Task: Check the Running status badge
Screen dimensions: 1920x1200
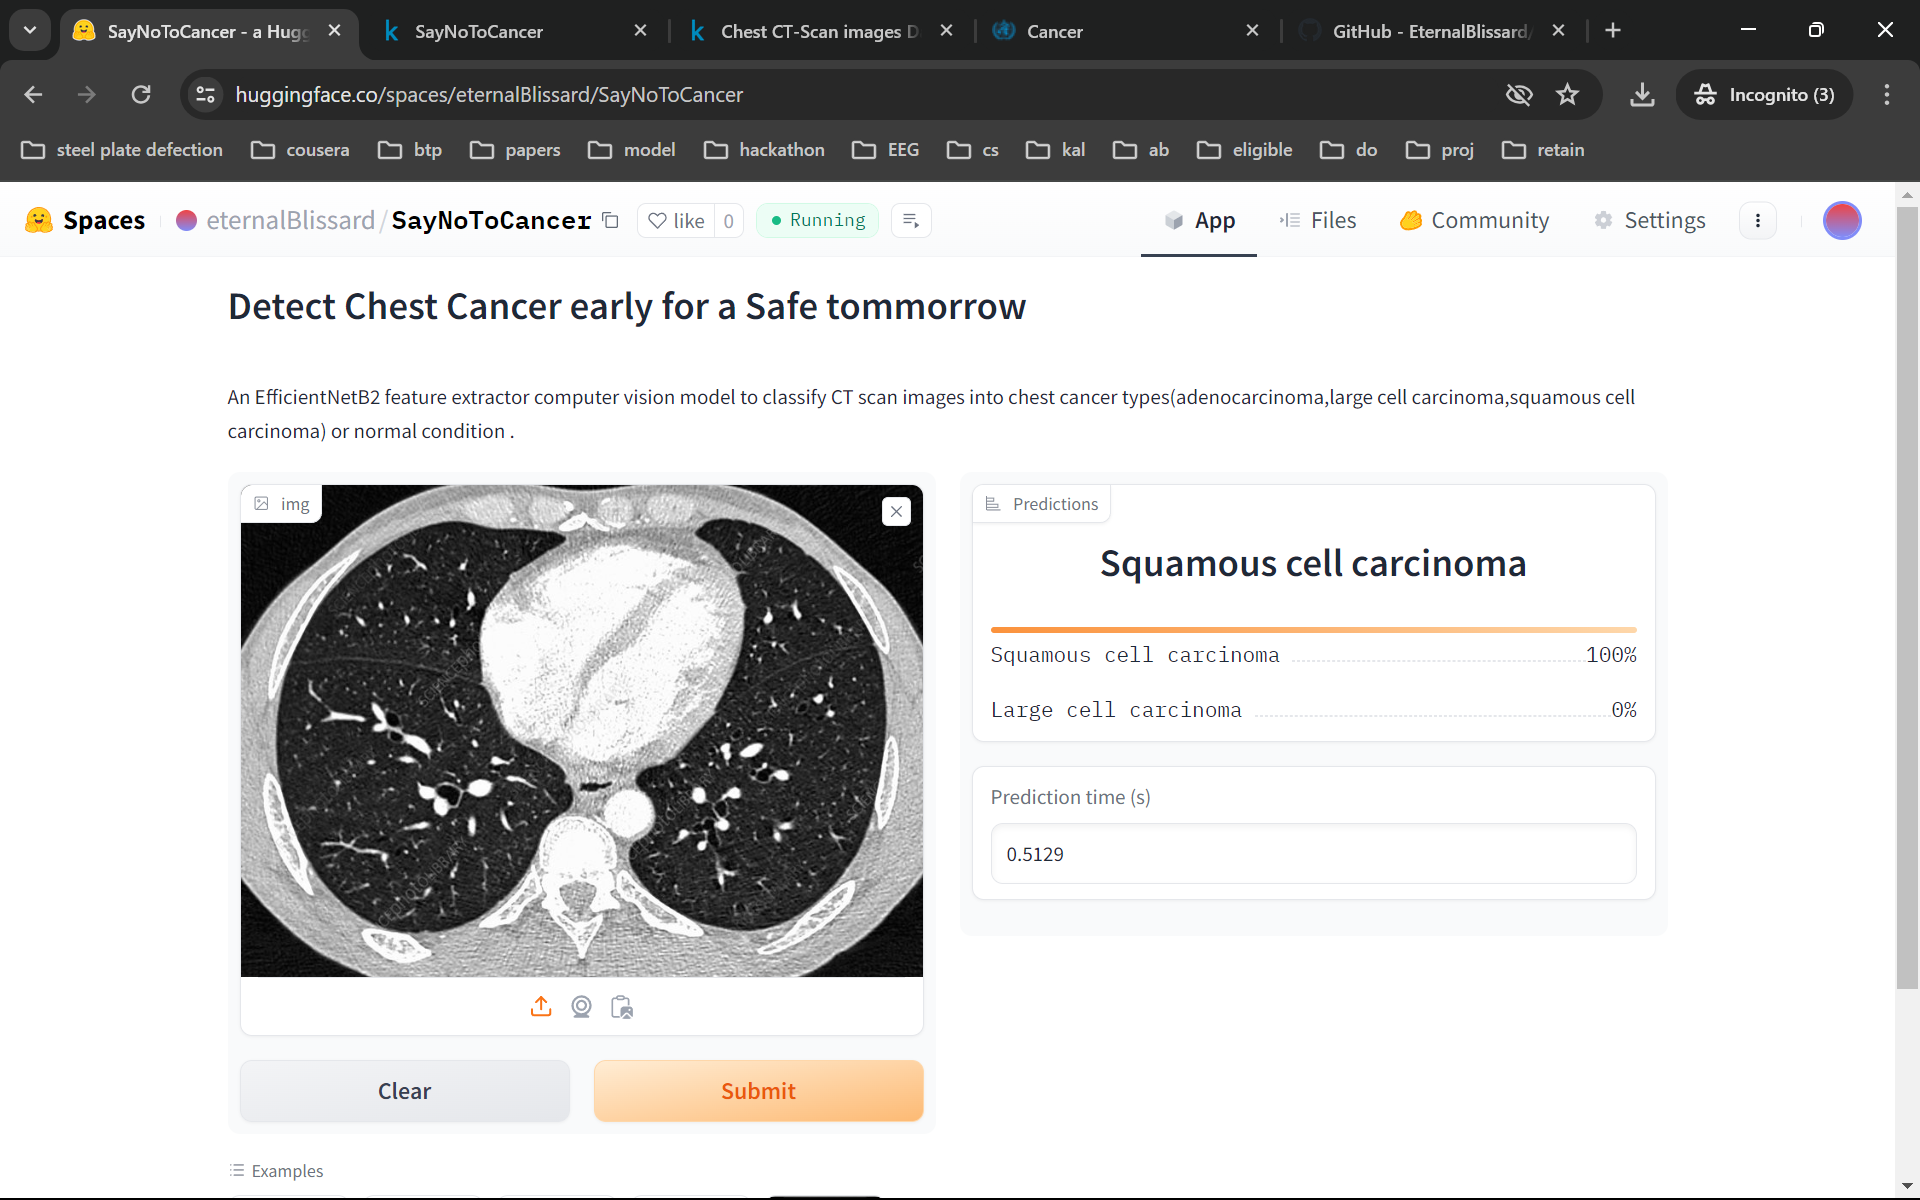Action: pyautogui.click(x=817, y=220)
